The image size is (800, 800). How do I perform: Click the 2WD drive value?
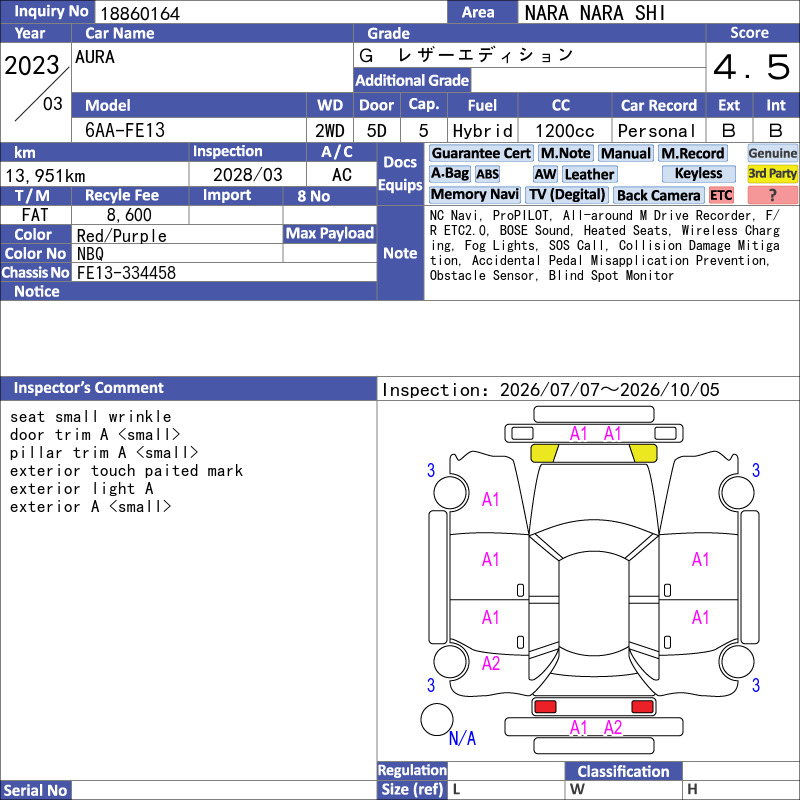330,131
